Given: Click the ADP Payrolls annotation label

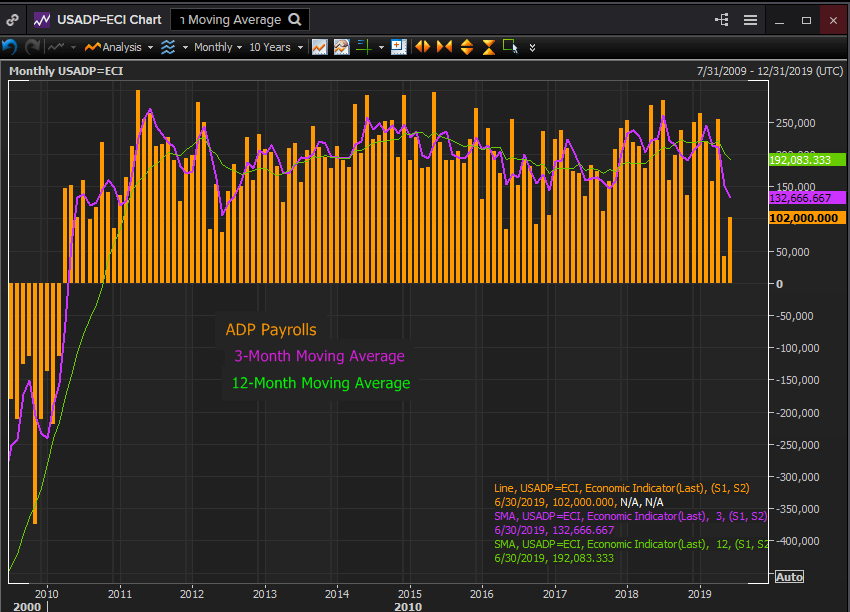Looking at the screenshot, I should (x=271, y=330).
